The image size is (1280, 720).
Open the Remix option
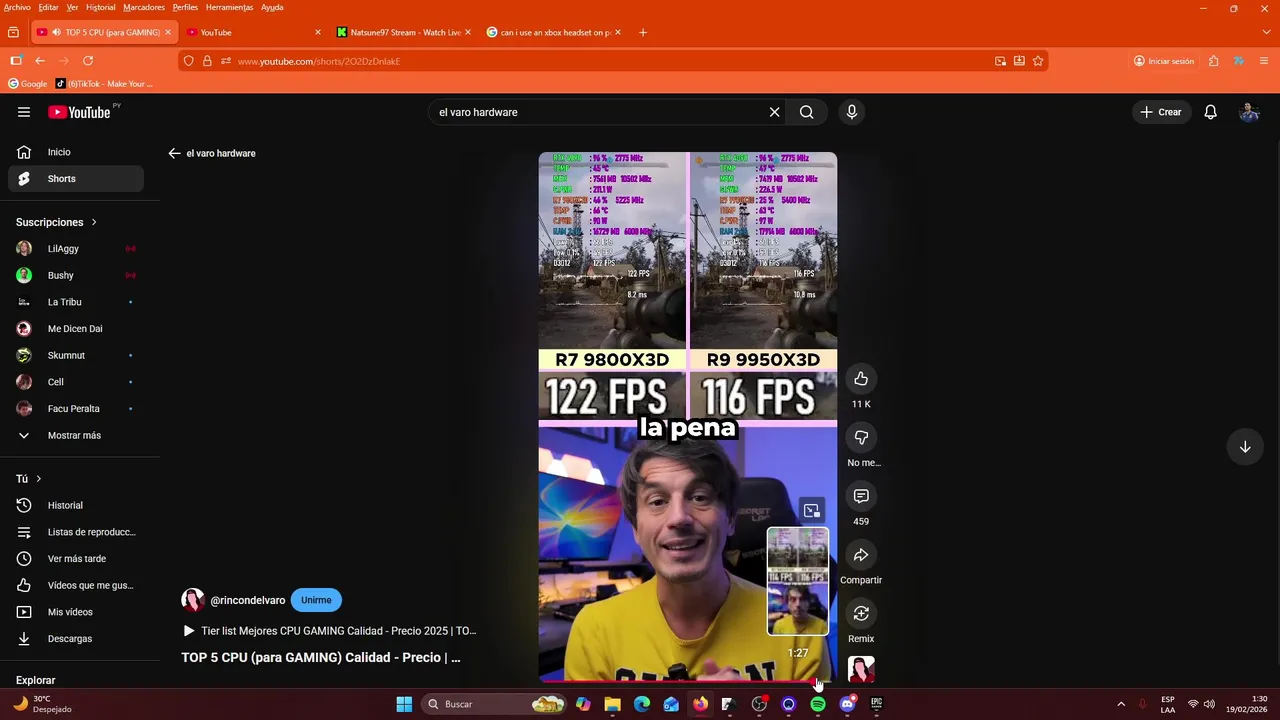(x=861, y=613)
